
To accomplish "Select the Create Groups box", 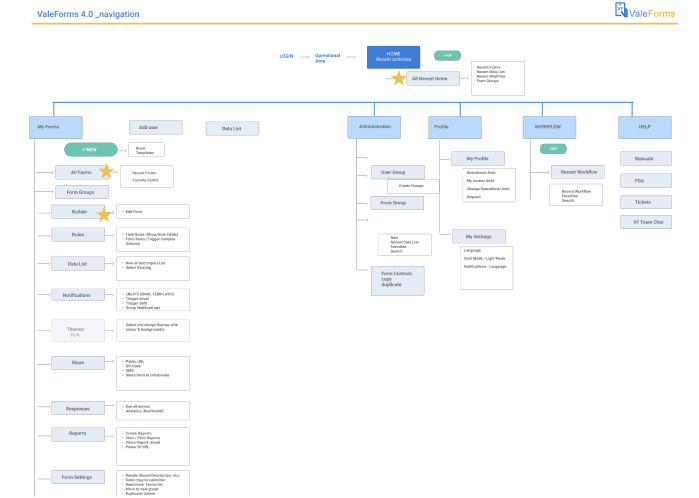I will 413,186.
